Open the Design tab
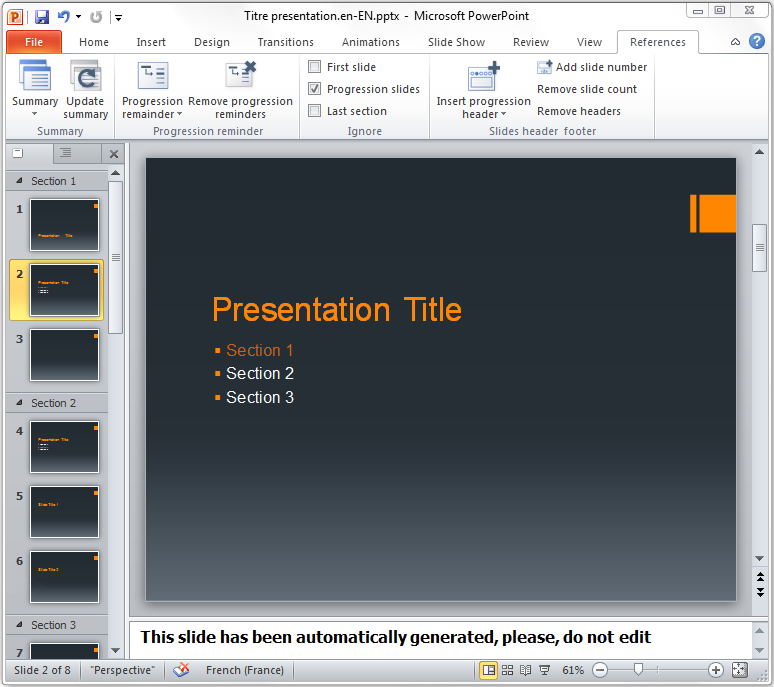The width and height of the screenshot is (774, 687). coord(212,42)
